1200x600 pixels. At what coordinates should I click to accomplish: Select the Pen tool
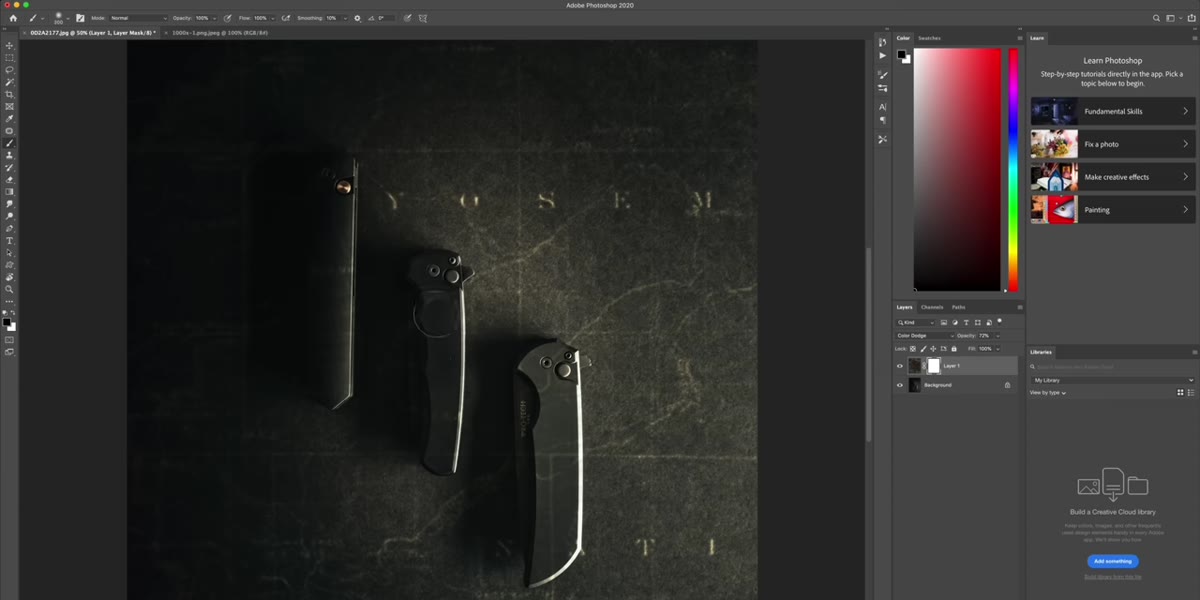(x=10, y=228)
